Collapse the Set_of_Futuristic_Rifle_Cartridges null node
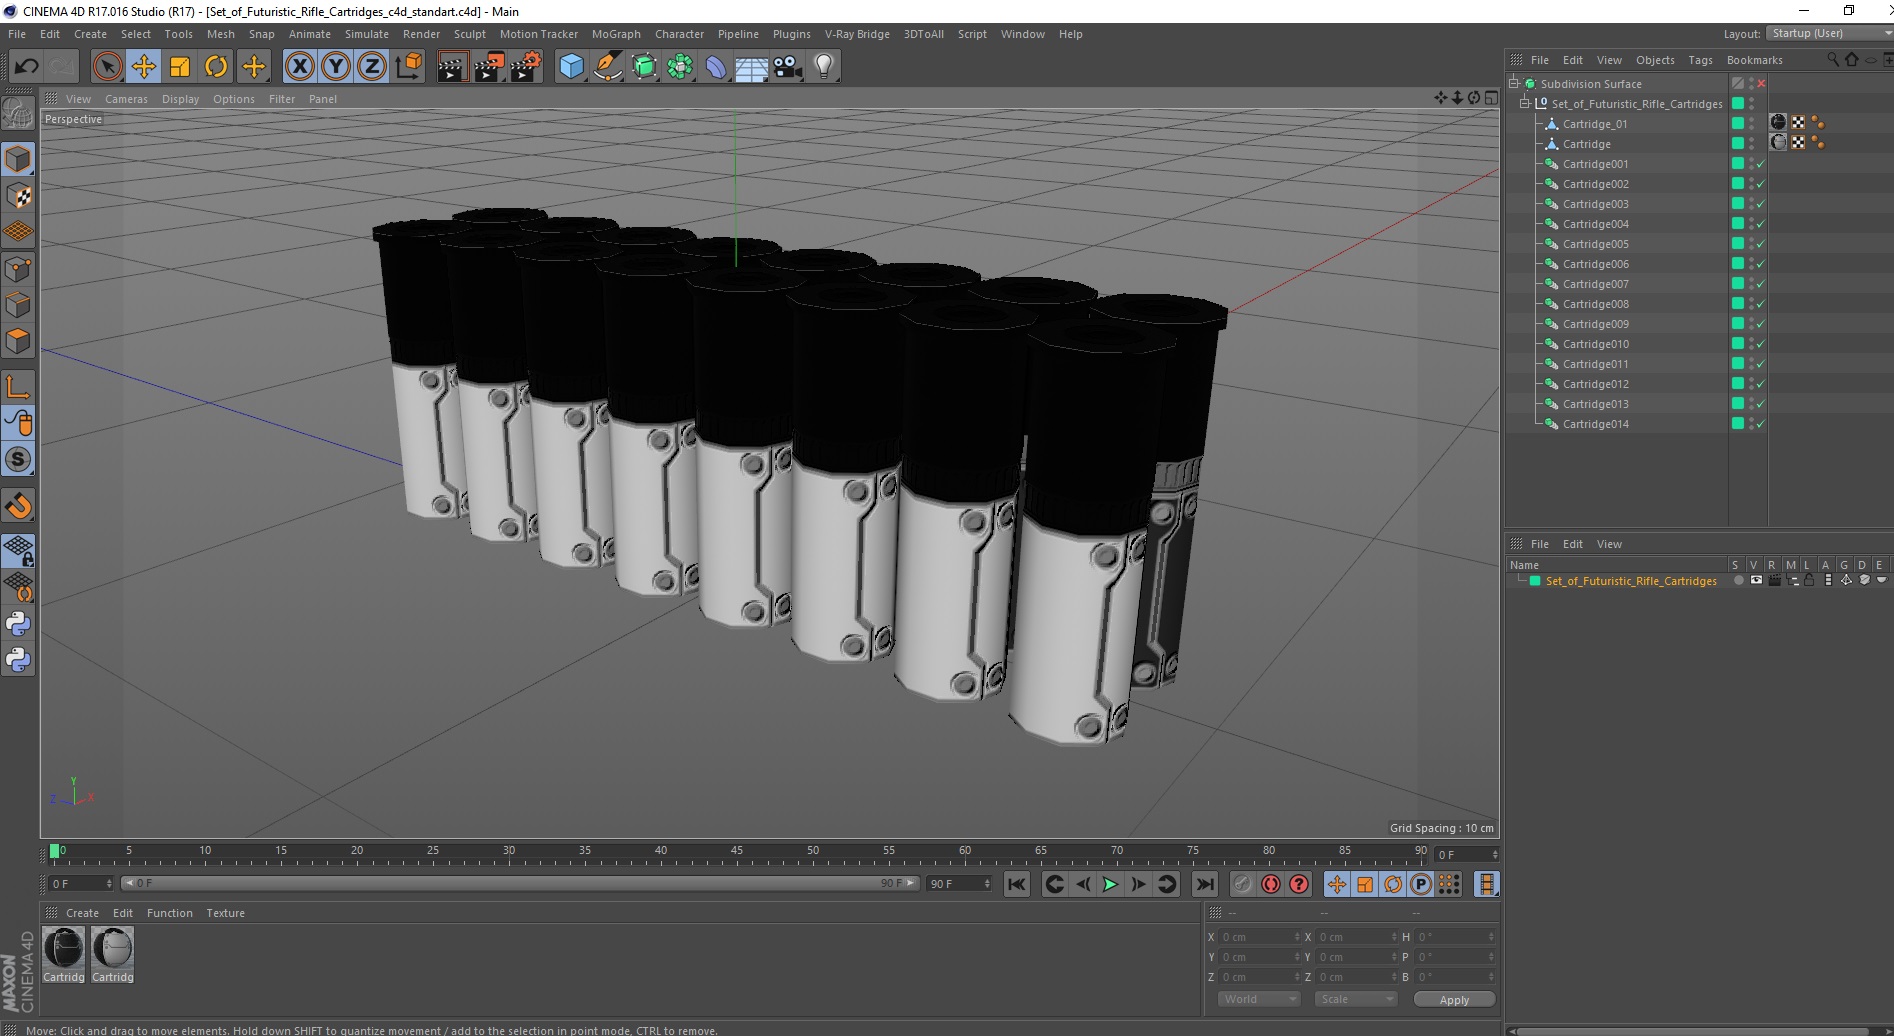This screenshot has height=1036, width=1894. pos(1525,104)
